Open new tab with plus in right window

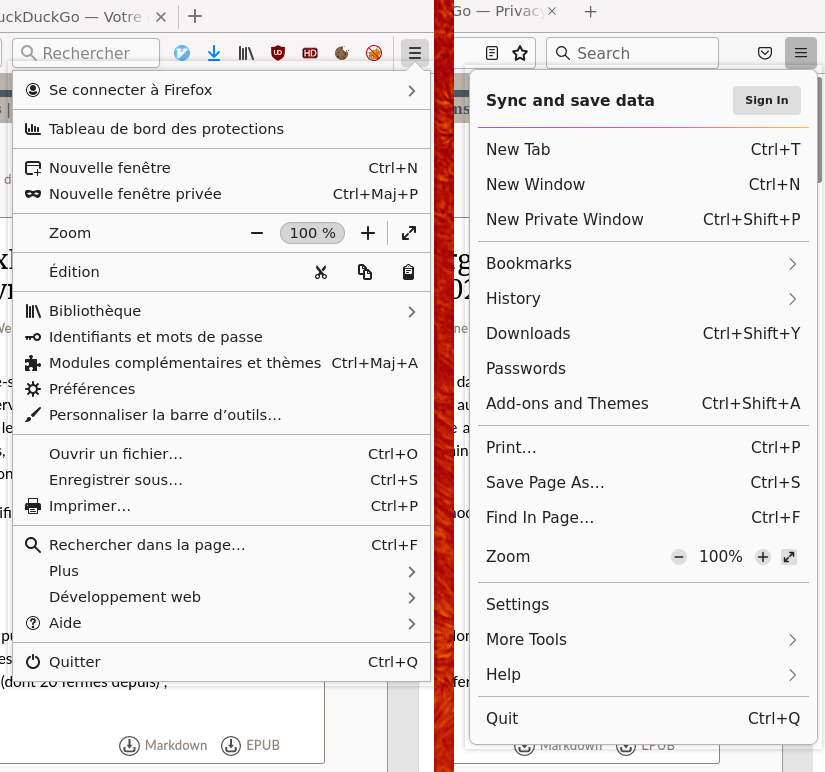[590, 12]
